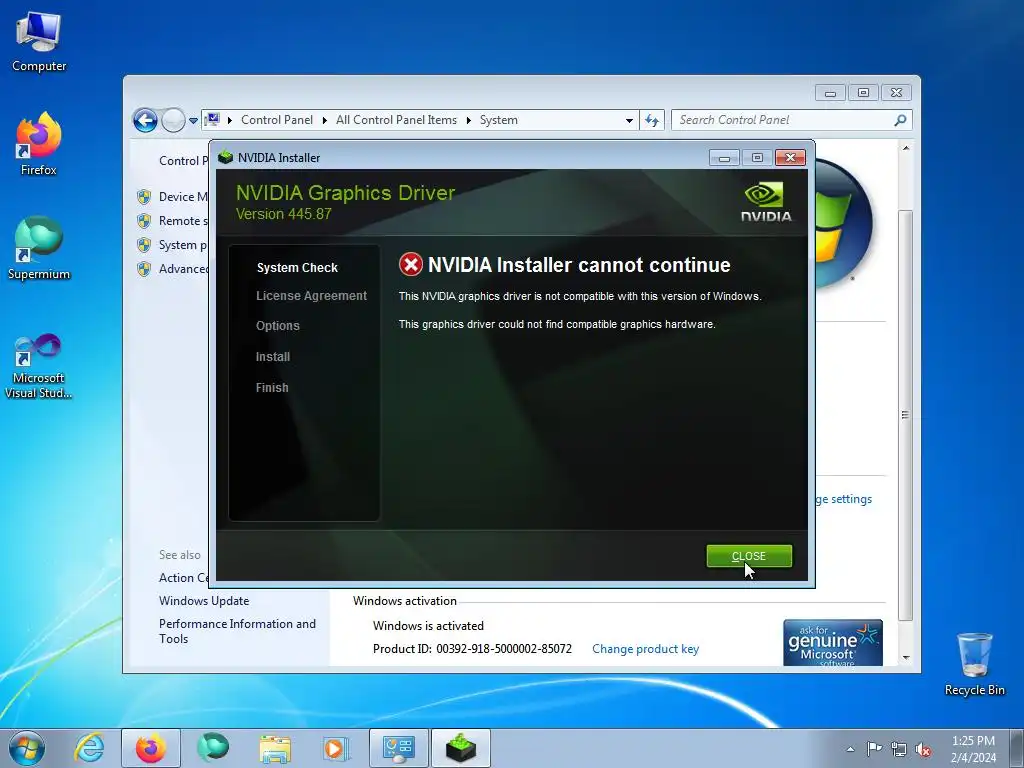Select the Recycle Bin desktop icon
This screenshot has width=1024, height=768.
(x=974, y=664)
